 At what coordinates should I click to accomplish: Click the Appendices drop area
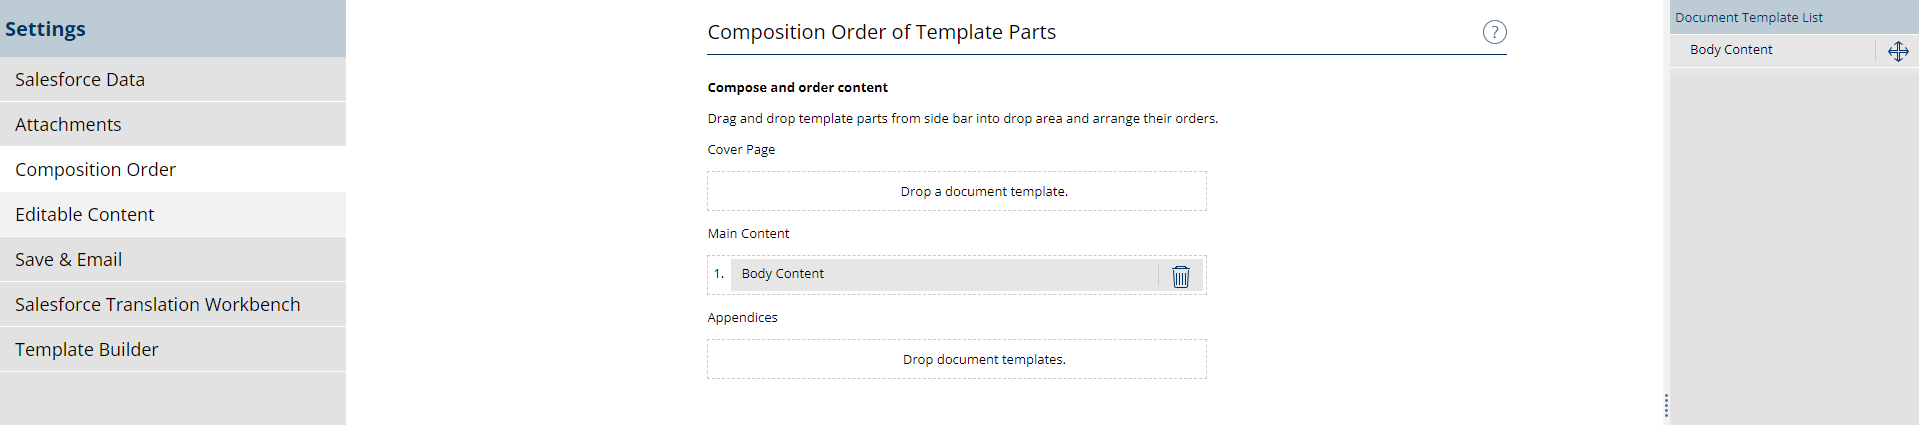click(956, 359)
